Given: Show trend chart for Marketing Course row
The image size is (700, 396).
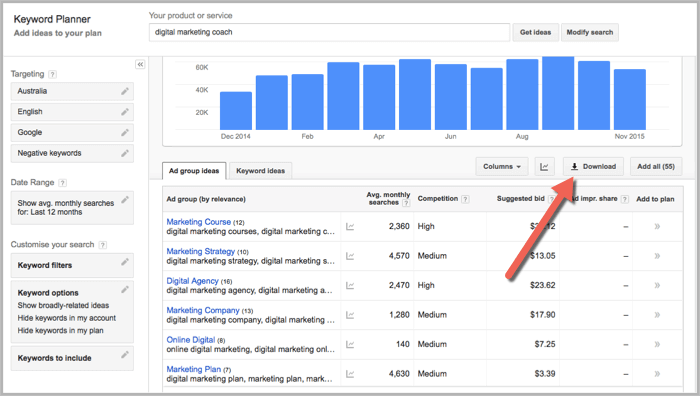Looking at the screenshot, I should tap(350, 227).
